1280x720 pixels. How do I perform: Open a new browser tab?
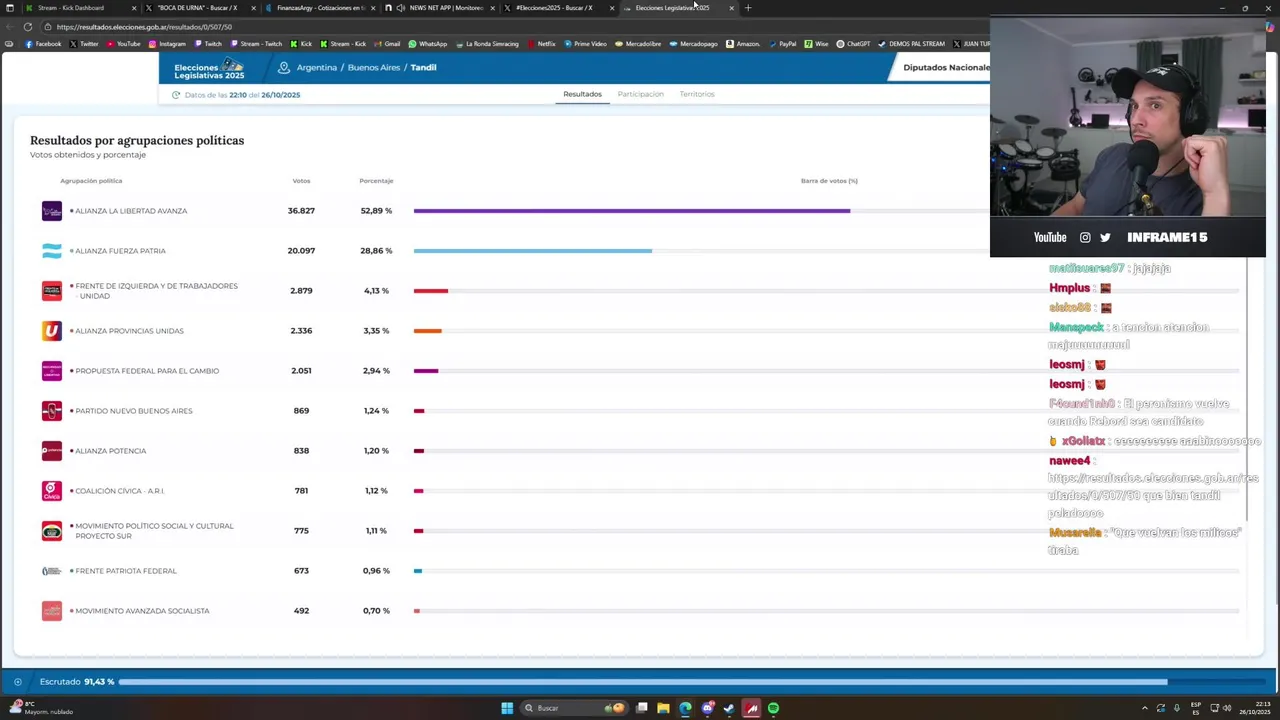point(748,8)
